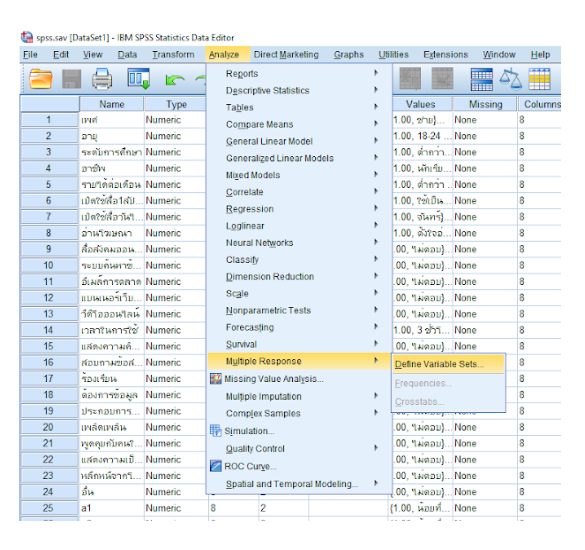
Task: Click the green Undo arrow icon
Action: click(175, 79)
